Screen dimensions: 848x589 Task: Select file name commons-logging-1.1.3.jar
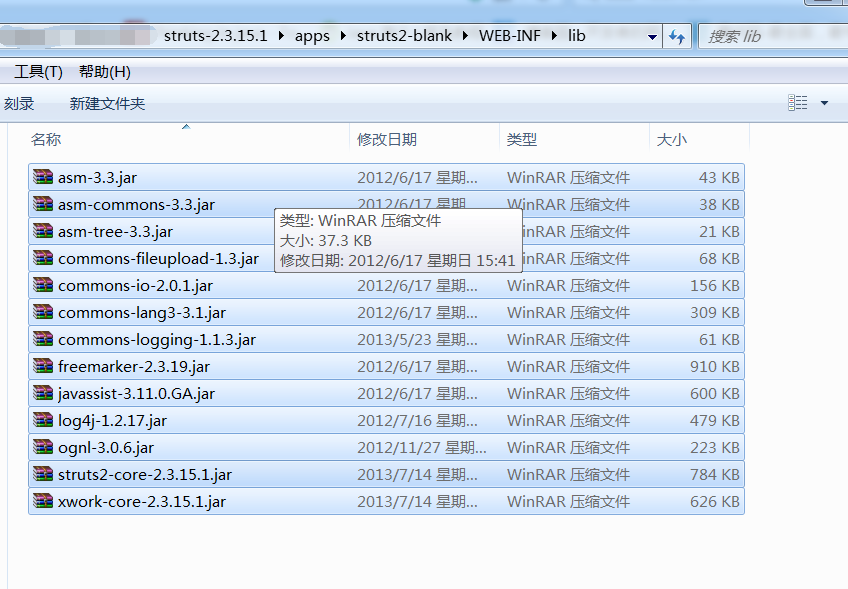click(x=157, y=340)
